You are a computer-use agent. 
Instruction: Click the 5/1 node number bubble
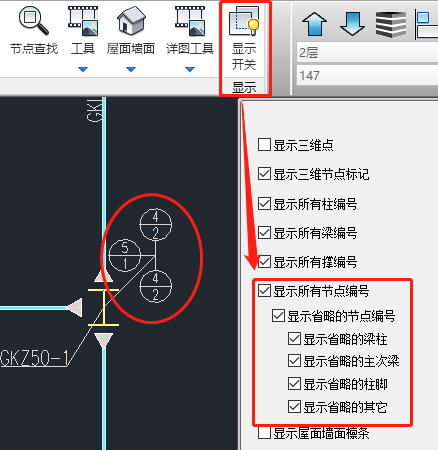[125, 256]
